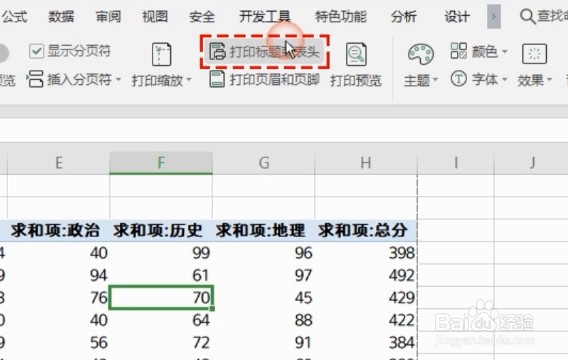This screenshot has height=360, width=568.
Task: Select the cell containing 97
Action: [x=264, y=275]
